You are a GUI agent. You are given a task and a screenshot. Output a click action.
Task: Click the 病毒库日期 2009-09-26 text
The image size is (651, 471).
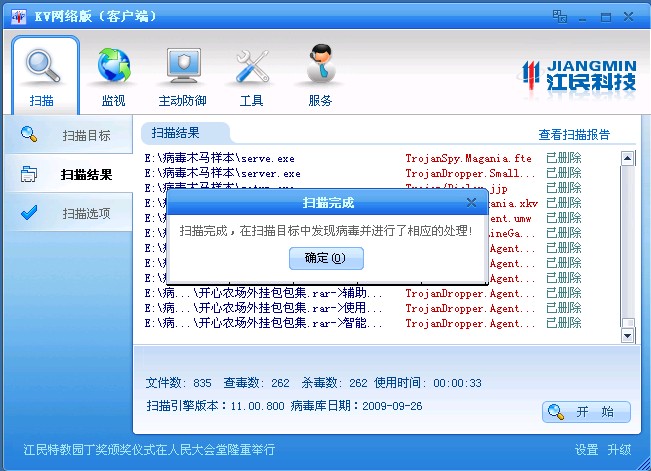coord(357,406)
